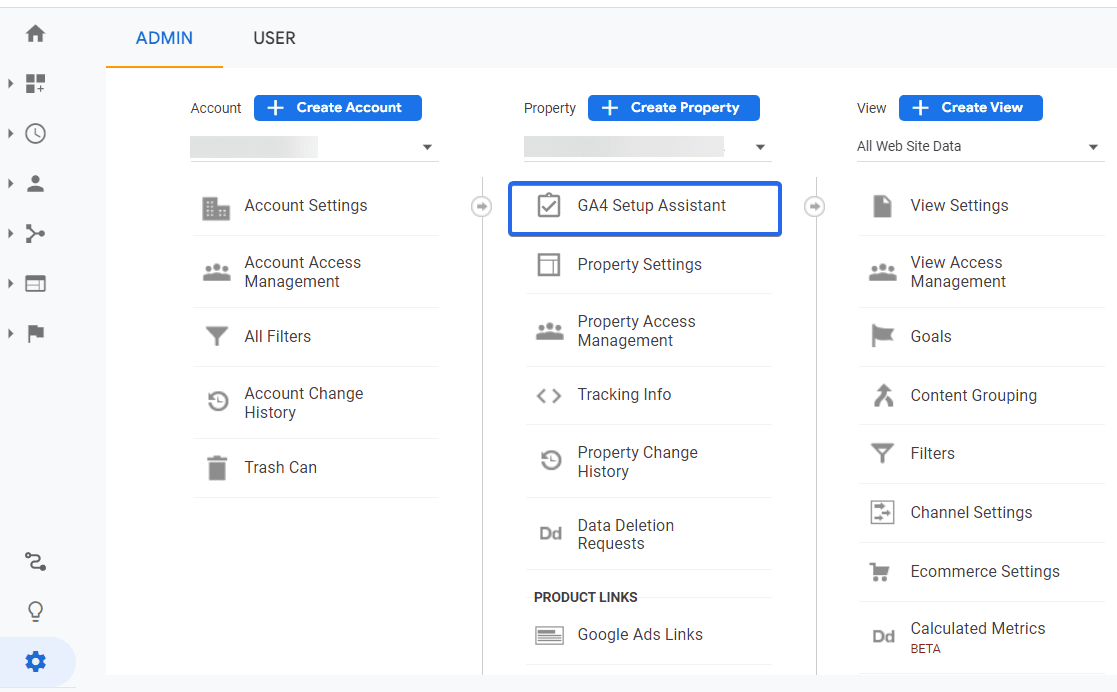The image size is (1117, 692).
Task: Open the Attribution path icon
Action: pyautogui.click(x=35, y=562)
